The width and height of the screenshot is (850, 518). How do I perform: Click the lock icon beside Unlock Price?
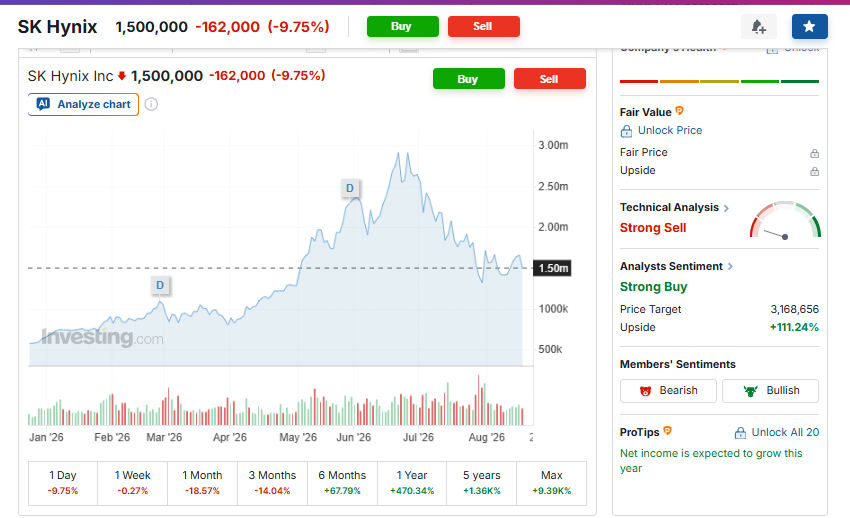pyautogui.click(x=626, y=131)
